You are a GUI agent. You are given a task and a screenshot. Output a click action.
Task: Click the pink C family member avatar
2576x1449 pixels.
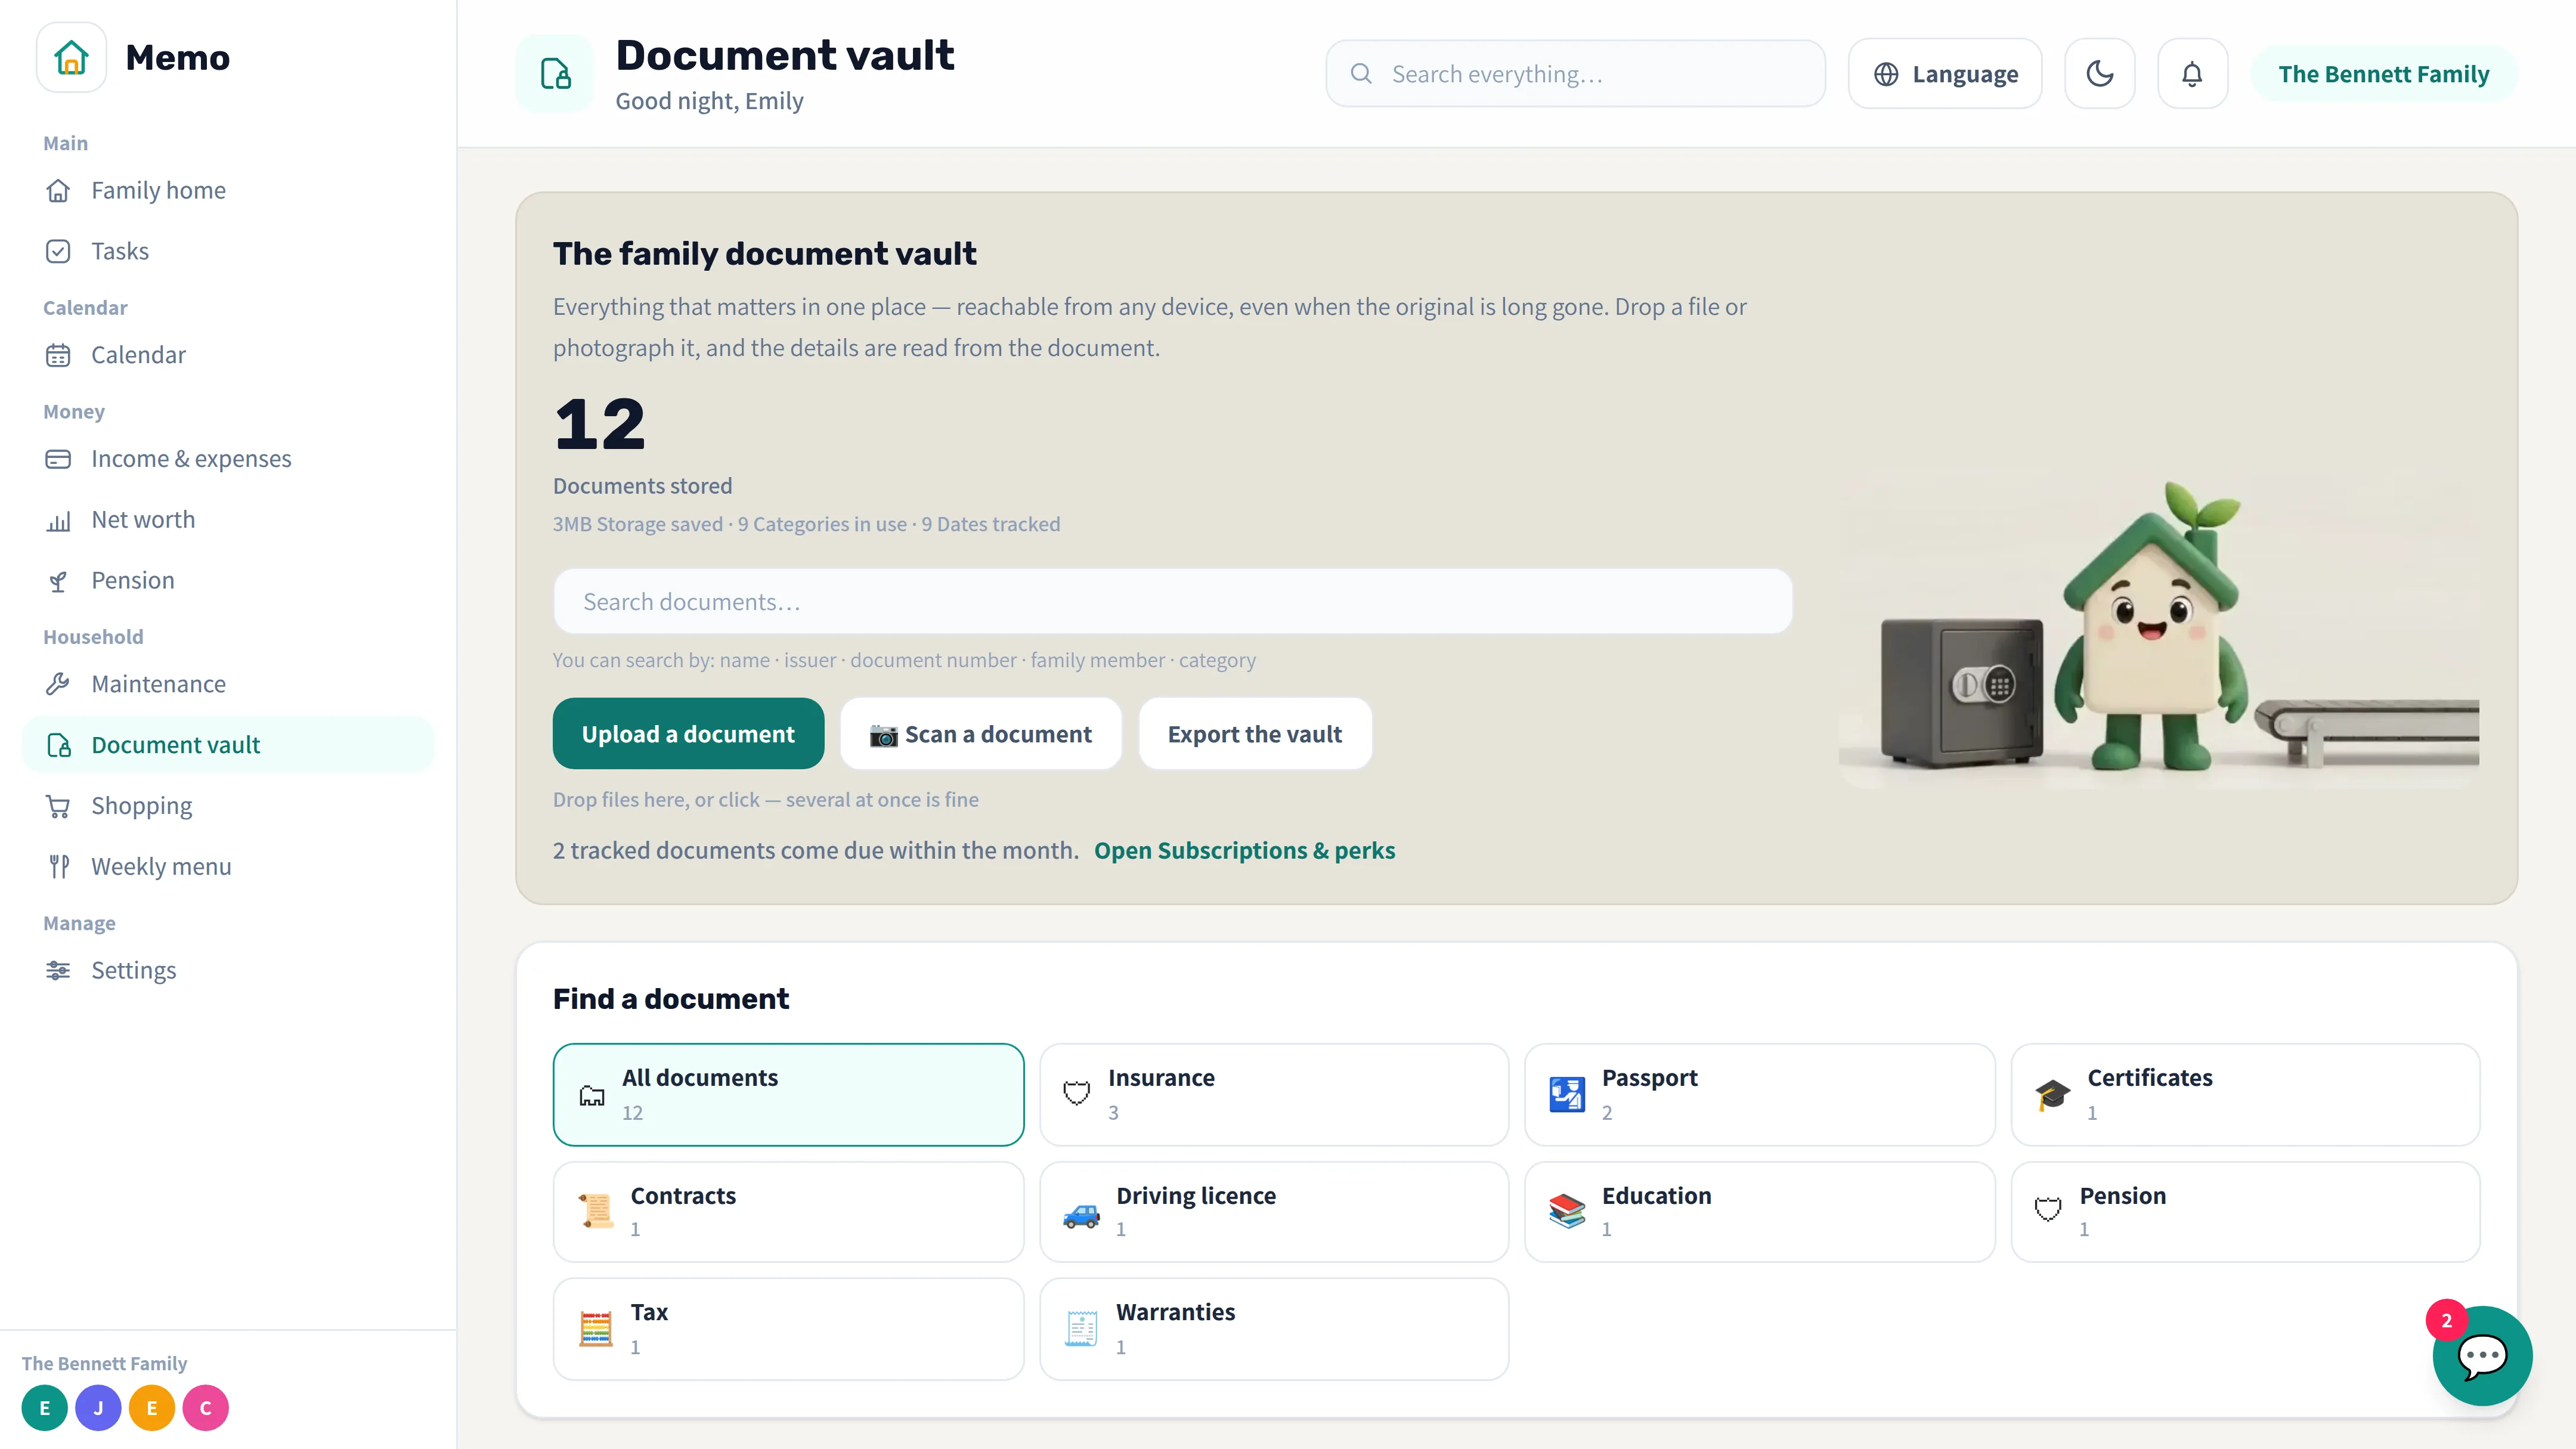point(205,1408)
